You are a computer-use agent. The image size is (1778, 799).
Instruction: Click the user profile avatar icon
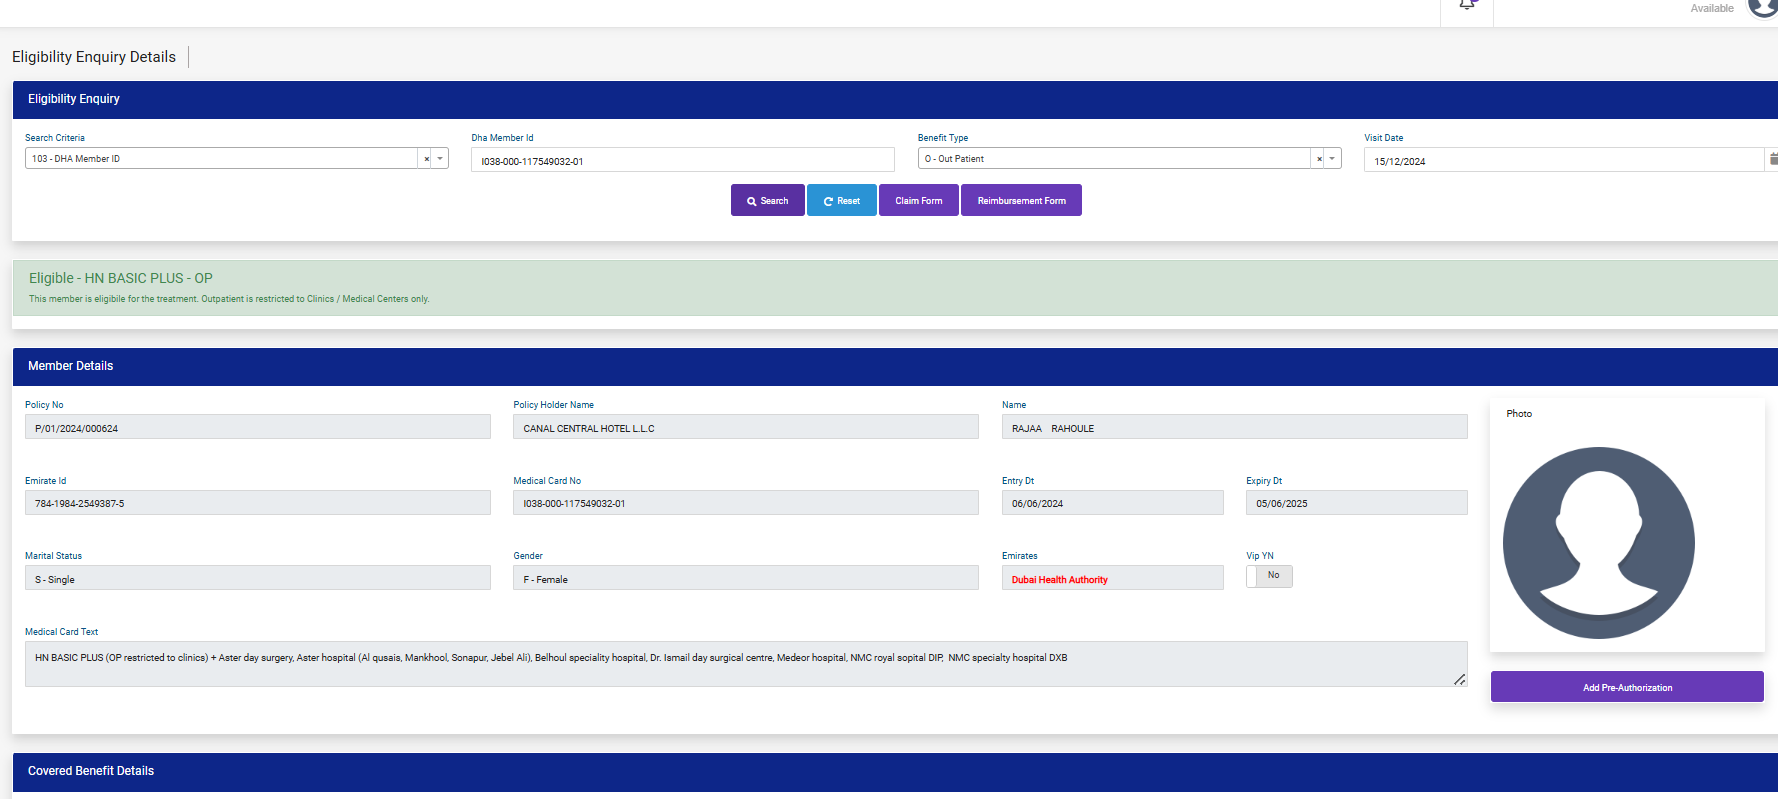tap(1764, 6)
